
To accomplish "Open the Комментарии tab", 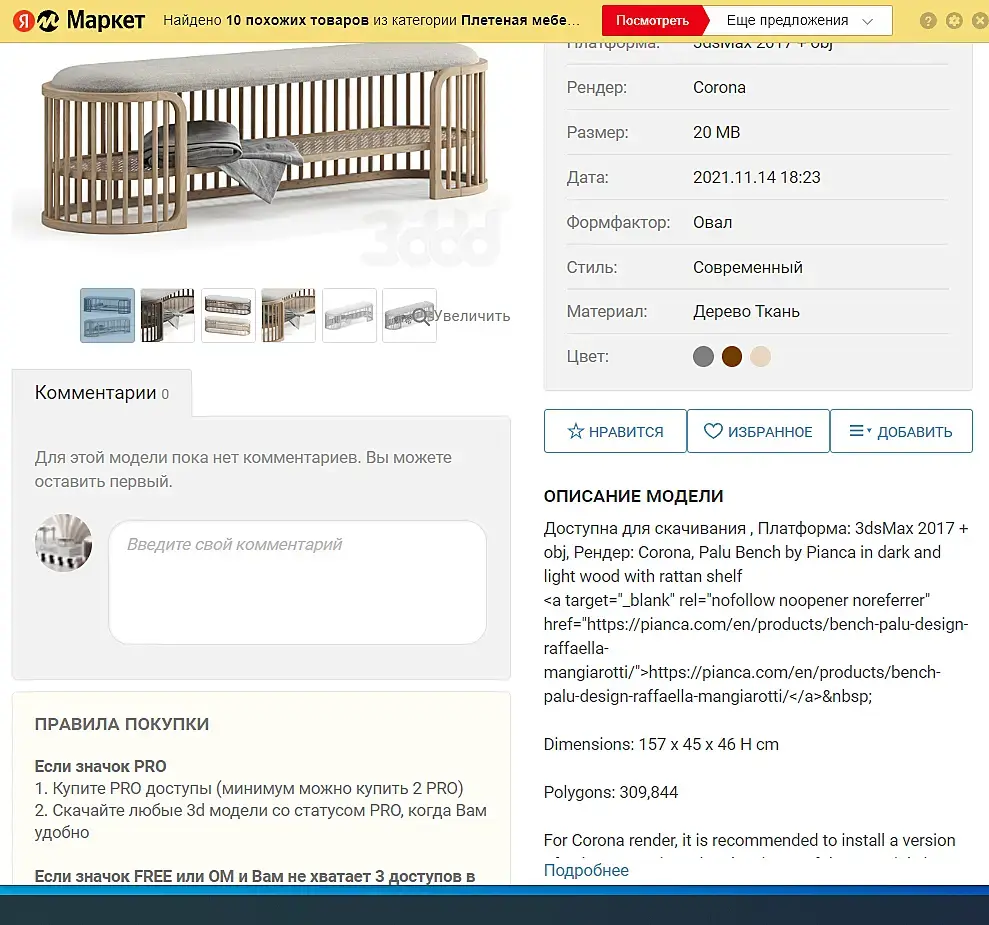I will click(102, 393).
